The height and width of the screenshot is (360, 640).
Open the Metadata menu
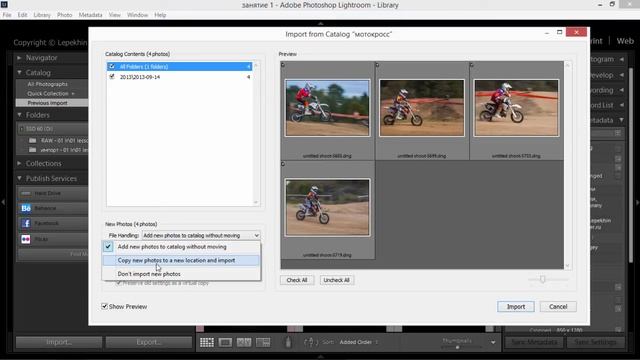[x=90, y=15]
